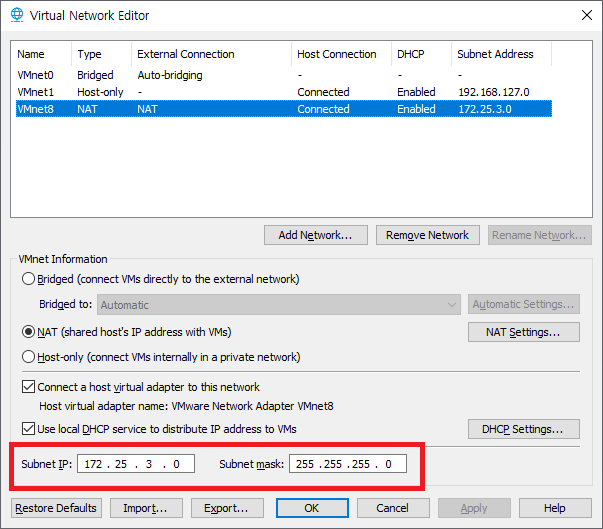Open the Bridged to Automatic dropdown
Image resolution: width=603 pixels, height=529 pixels.
click(279, 304)
